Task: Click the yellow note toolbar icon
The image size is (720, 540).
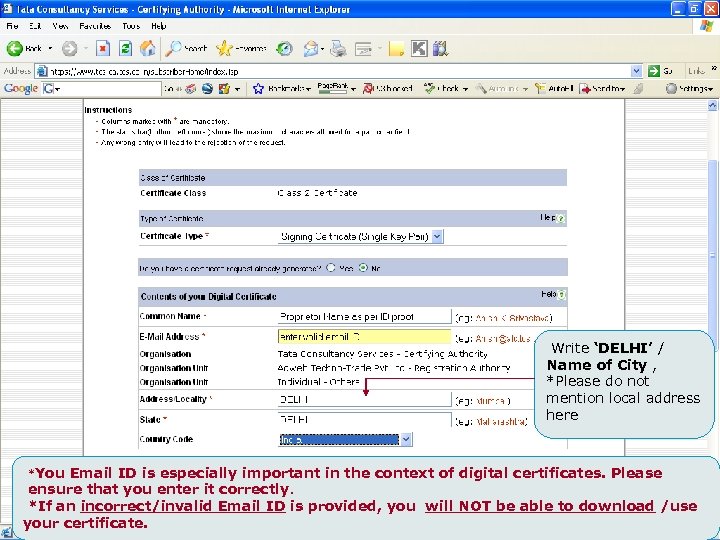Action: (396, 48)
